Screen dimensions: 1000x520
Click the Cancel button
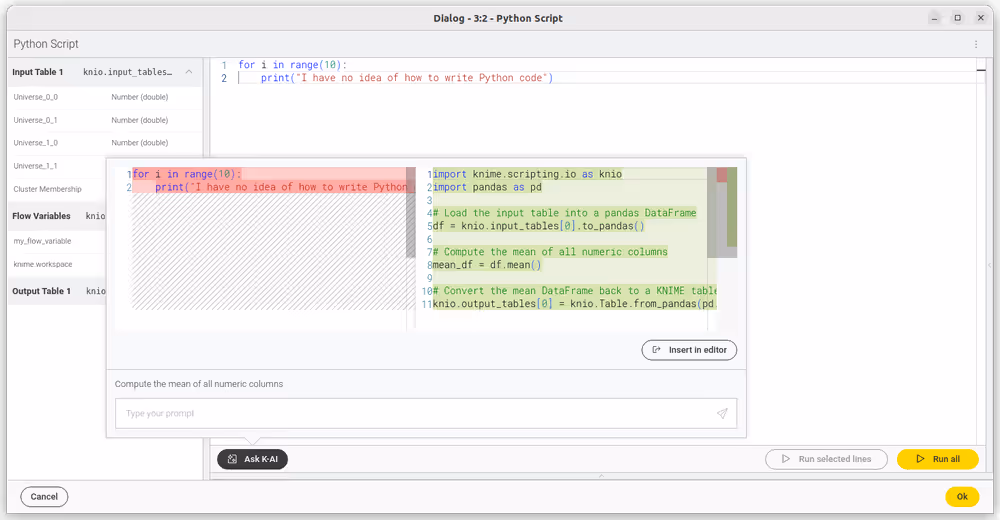(44, 496)
